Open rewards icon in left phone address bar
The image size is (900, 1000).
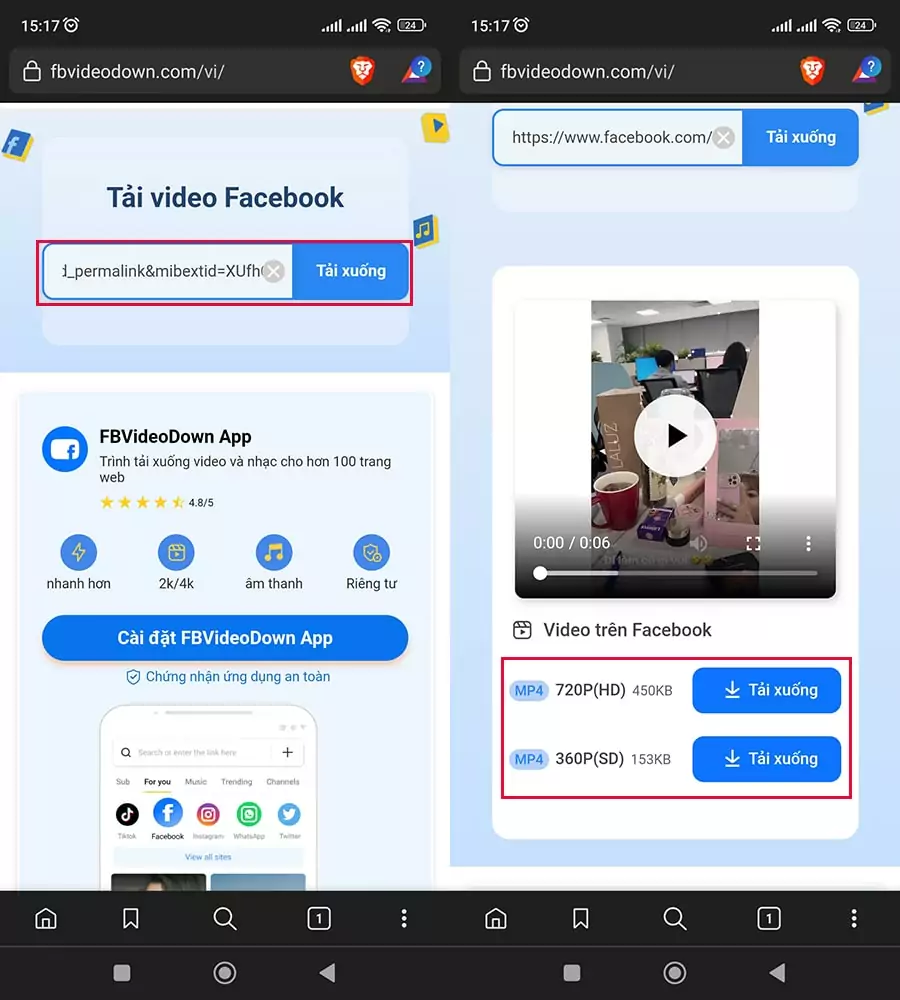pos(417,70)
